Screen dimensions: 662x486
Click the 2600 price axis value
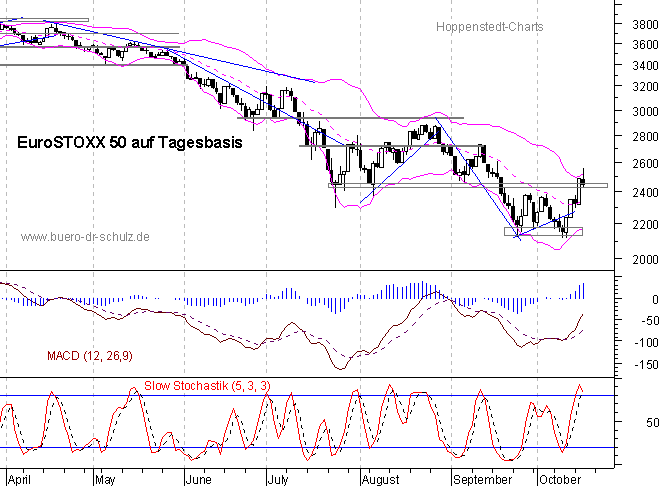(645, 163)
